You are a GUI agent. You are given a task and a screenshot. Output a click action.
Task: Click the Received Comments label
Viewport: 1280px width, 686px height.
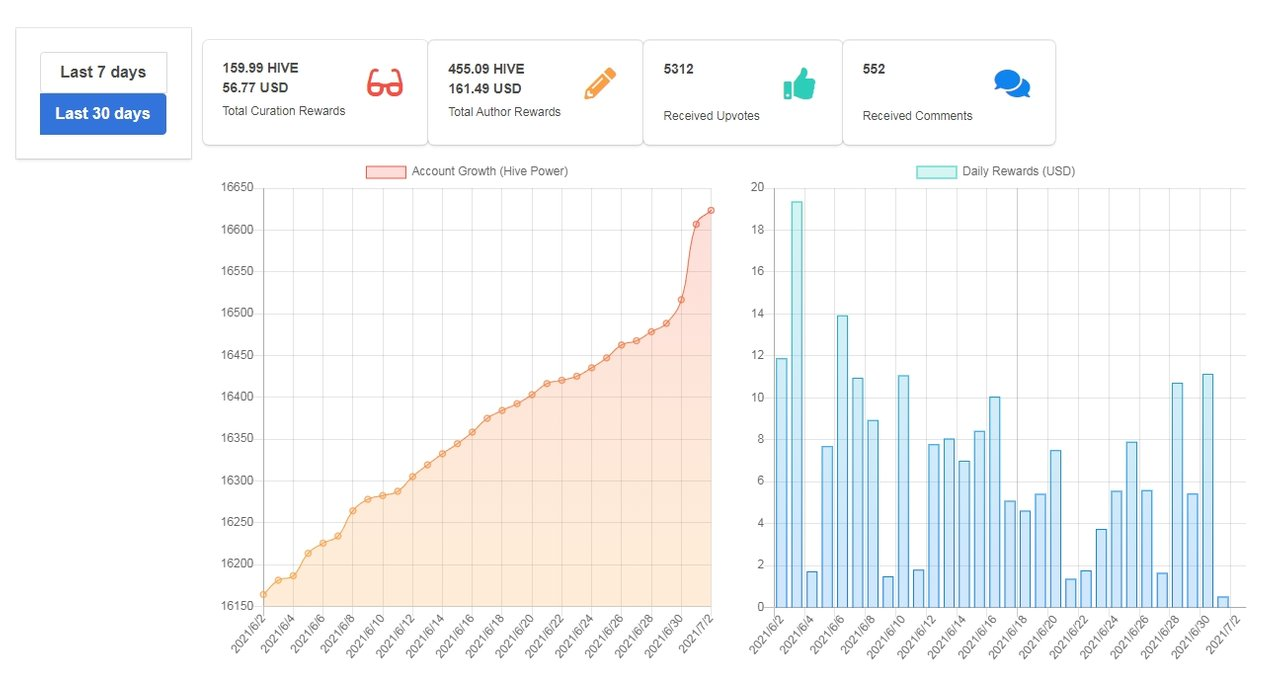pyautogui.click(x=918, y=116)
